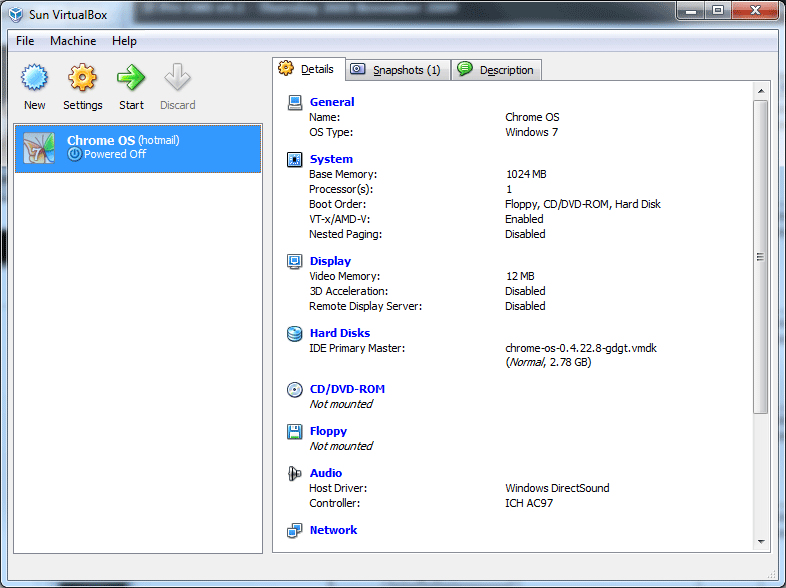Click the Powered Off status icon
The image size is (786, 588).
pos(75,154)
